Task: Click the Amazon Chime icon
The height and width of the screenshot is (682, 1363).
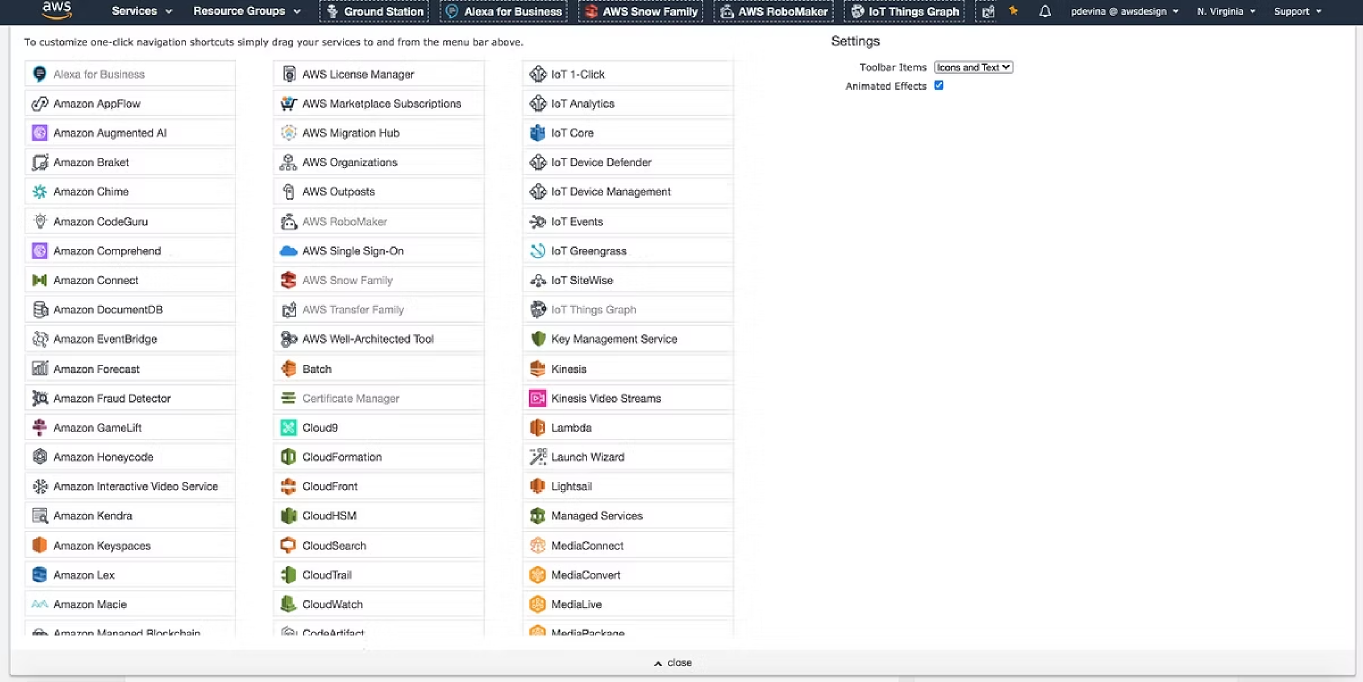Action: (40, 192)
